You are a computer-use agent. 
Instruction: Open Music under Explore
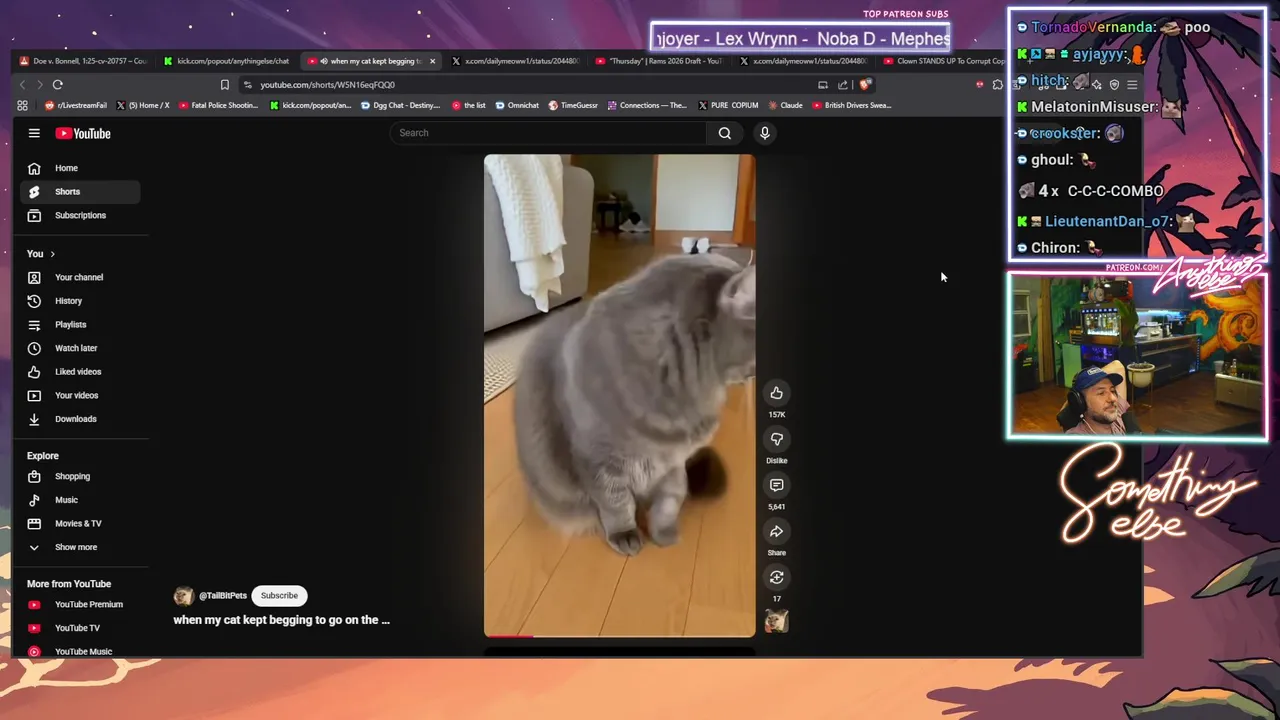coord(80,500)
